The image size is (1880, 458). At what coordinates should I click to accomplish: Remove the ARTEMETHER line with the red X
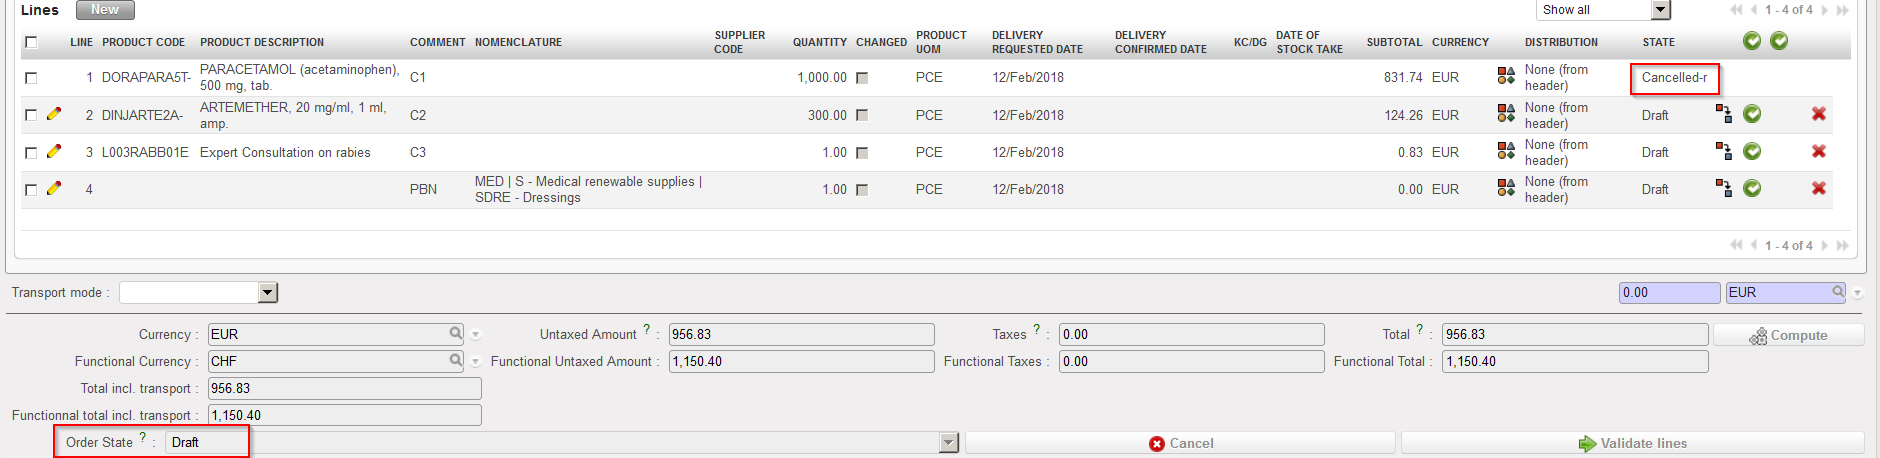1818,114
